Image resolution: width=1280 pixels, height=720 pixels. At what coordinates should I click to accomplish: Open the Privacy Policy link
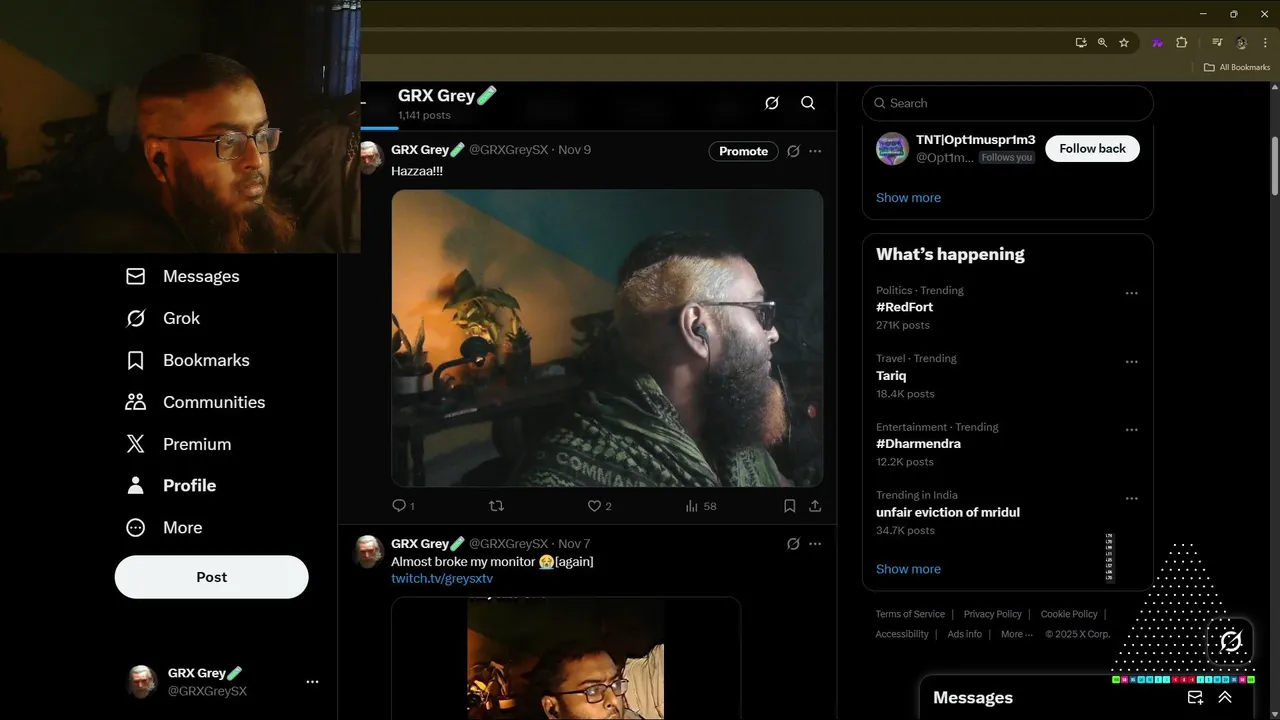tap(993, 614)
